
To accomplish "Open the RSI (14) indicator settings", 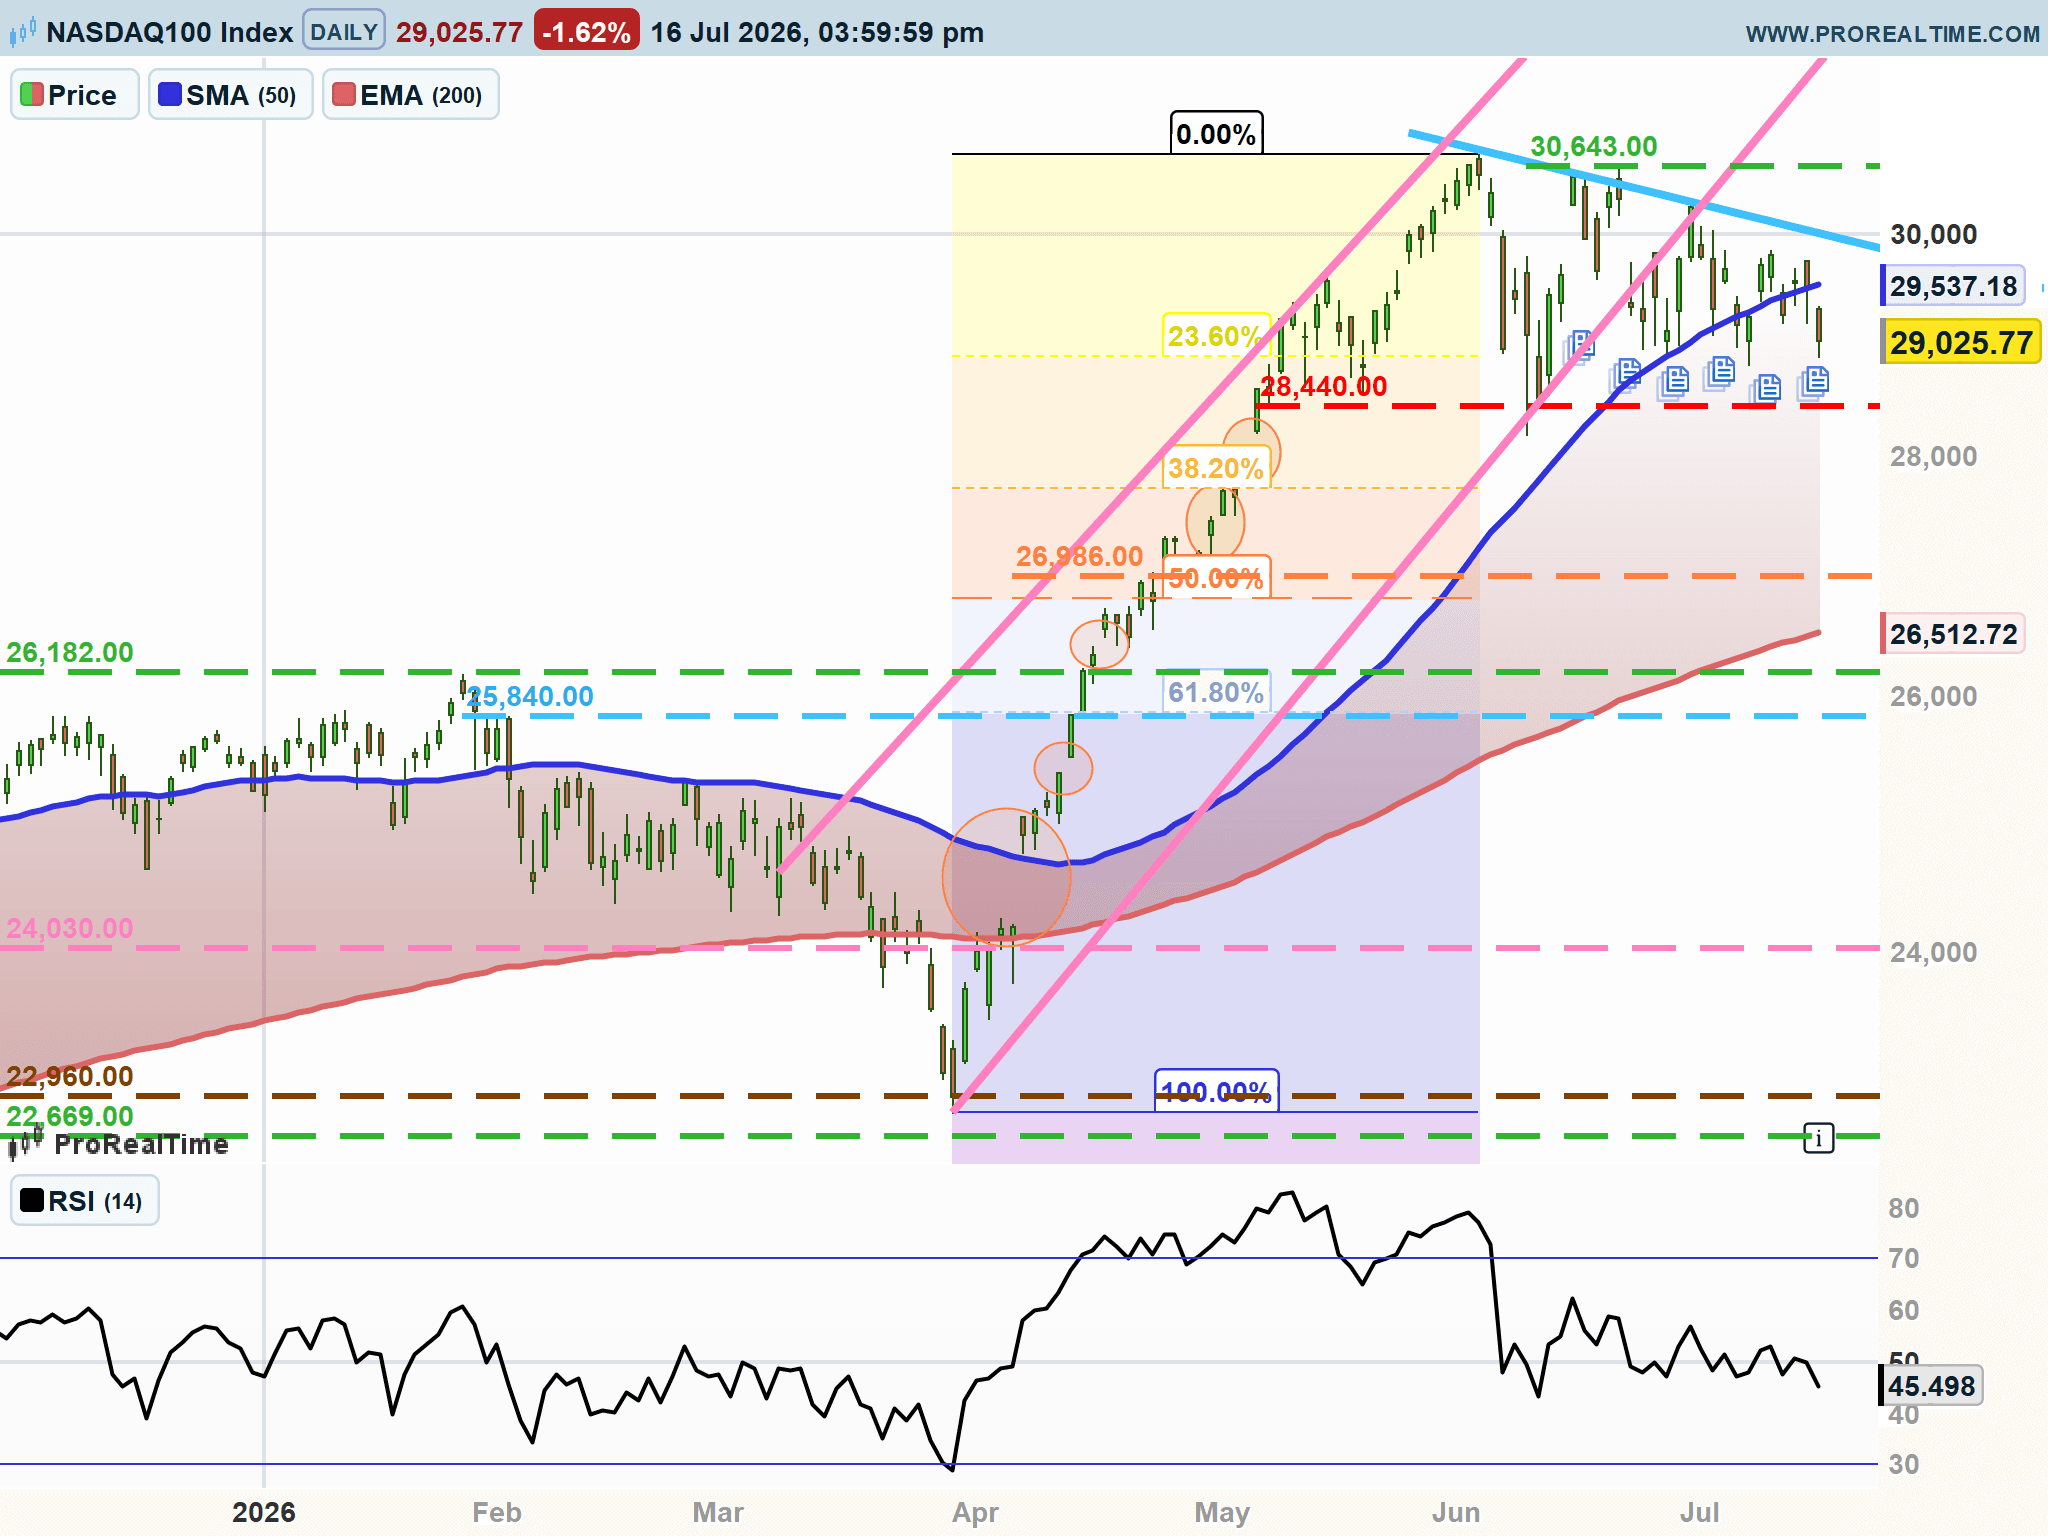I will click(85, 1201).
